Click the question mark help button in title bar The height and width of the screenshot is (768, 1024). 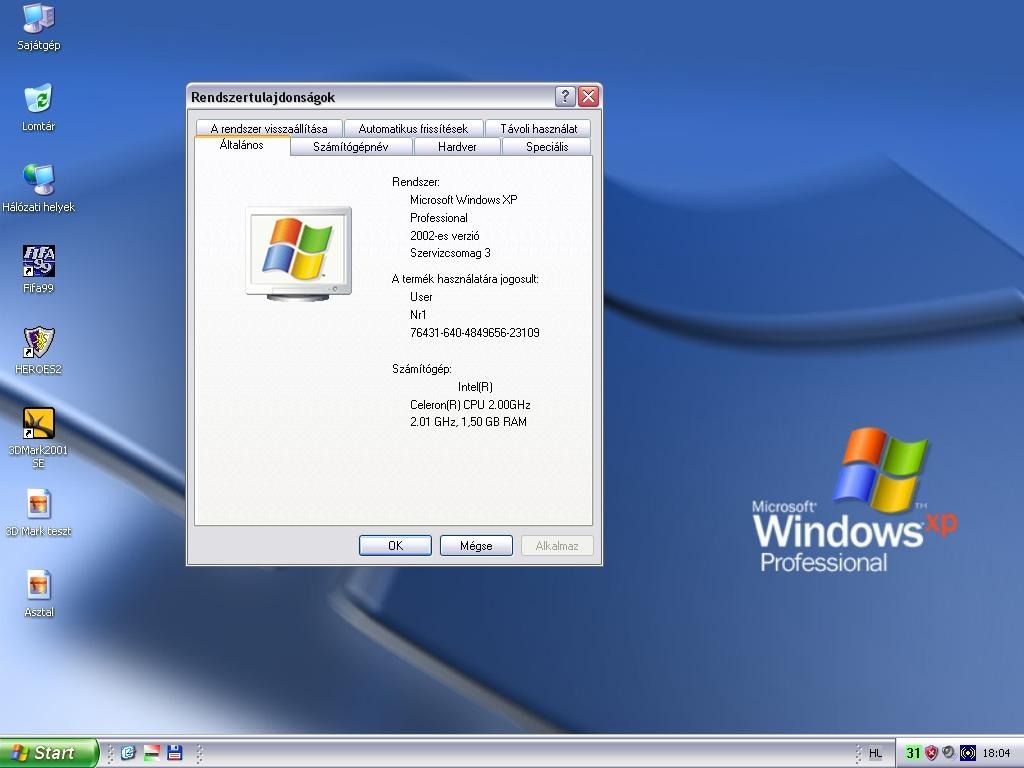(x=565, y=97)
